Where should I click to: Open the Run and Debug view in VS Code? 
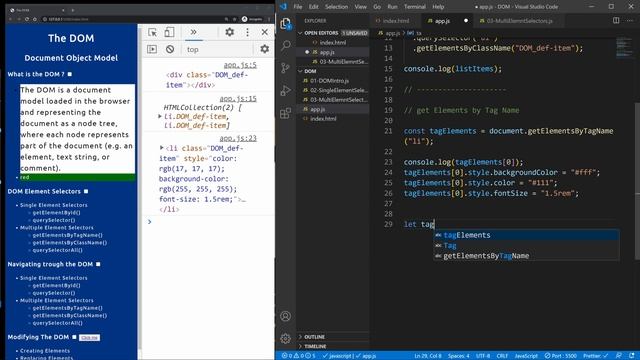tap(286, 90)
